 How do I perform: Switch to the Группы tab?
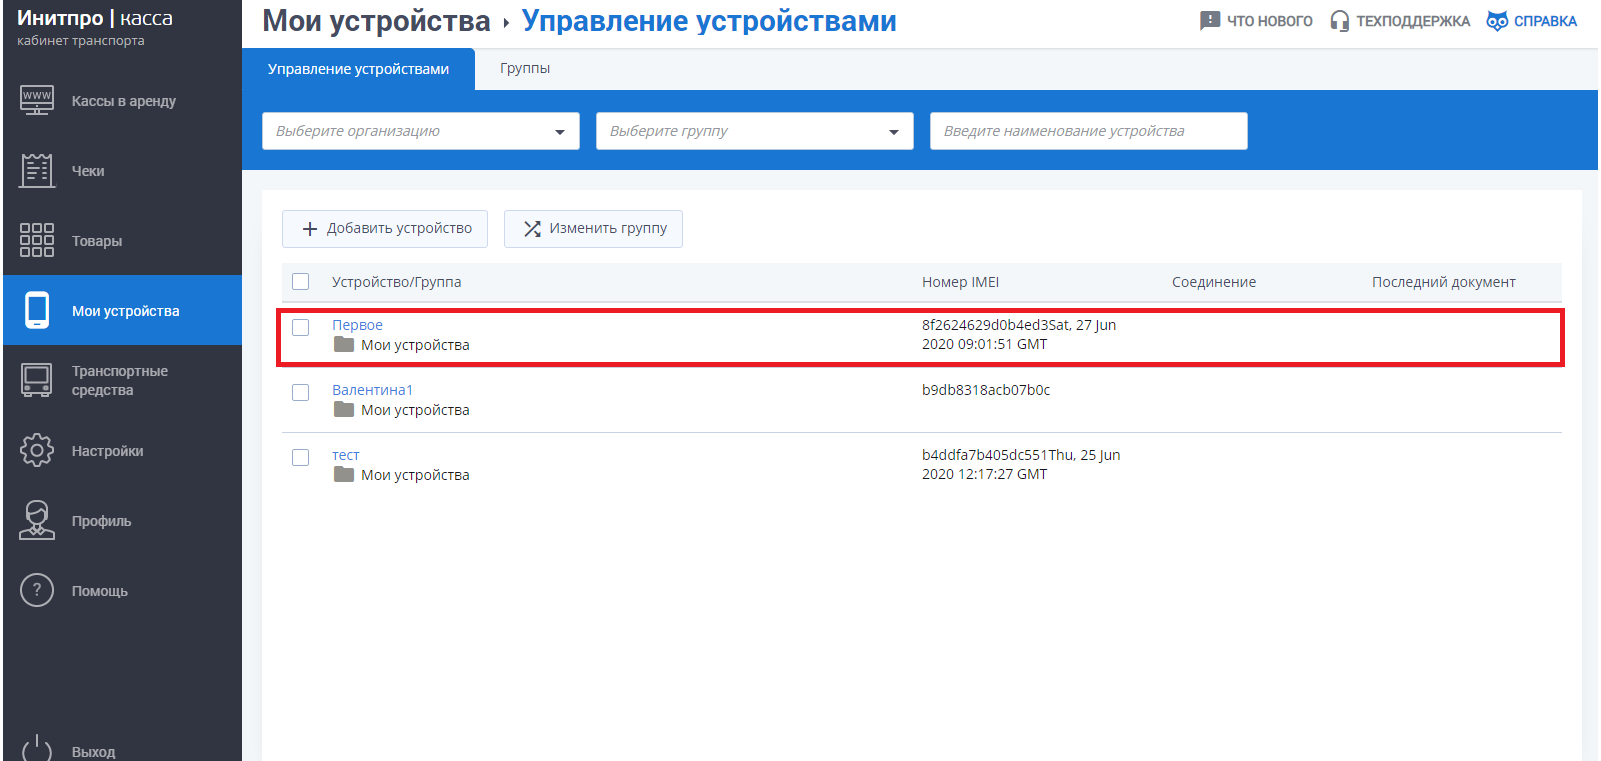pyautogui.click(x=525, y=69)
